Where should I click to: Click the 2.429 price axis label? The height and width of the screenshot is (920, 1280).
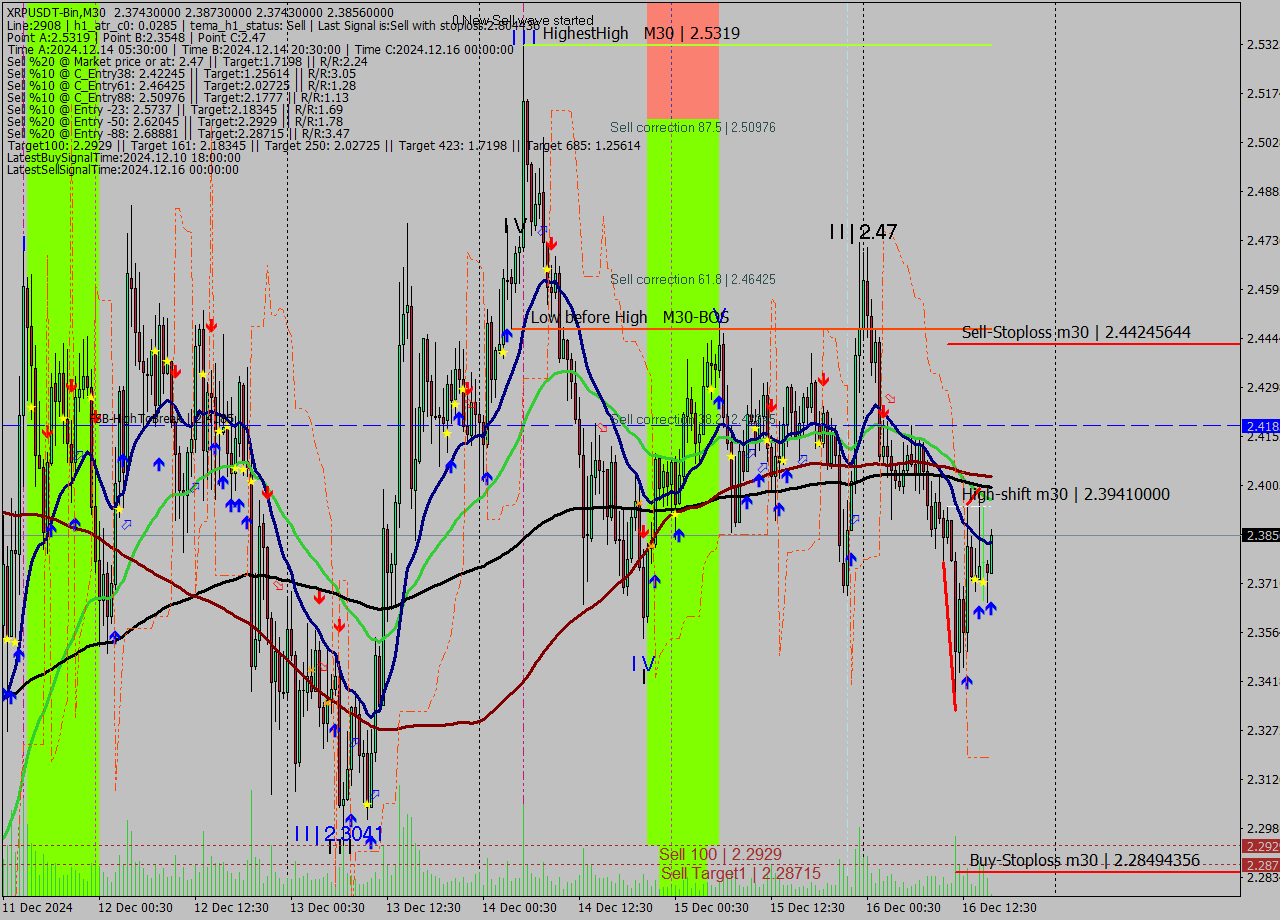pos(1262,388)
